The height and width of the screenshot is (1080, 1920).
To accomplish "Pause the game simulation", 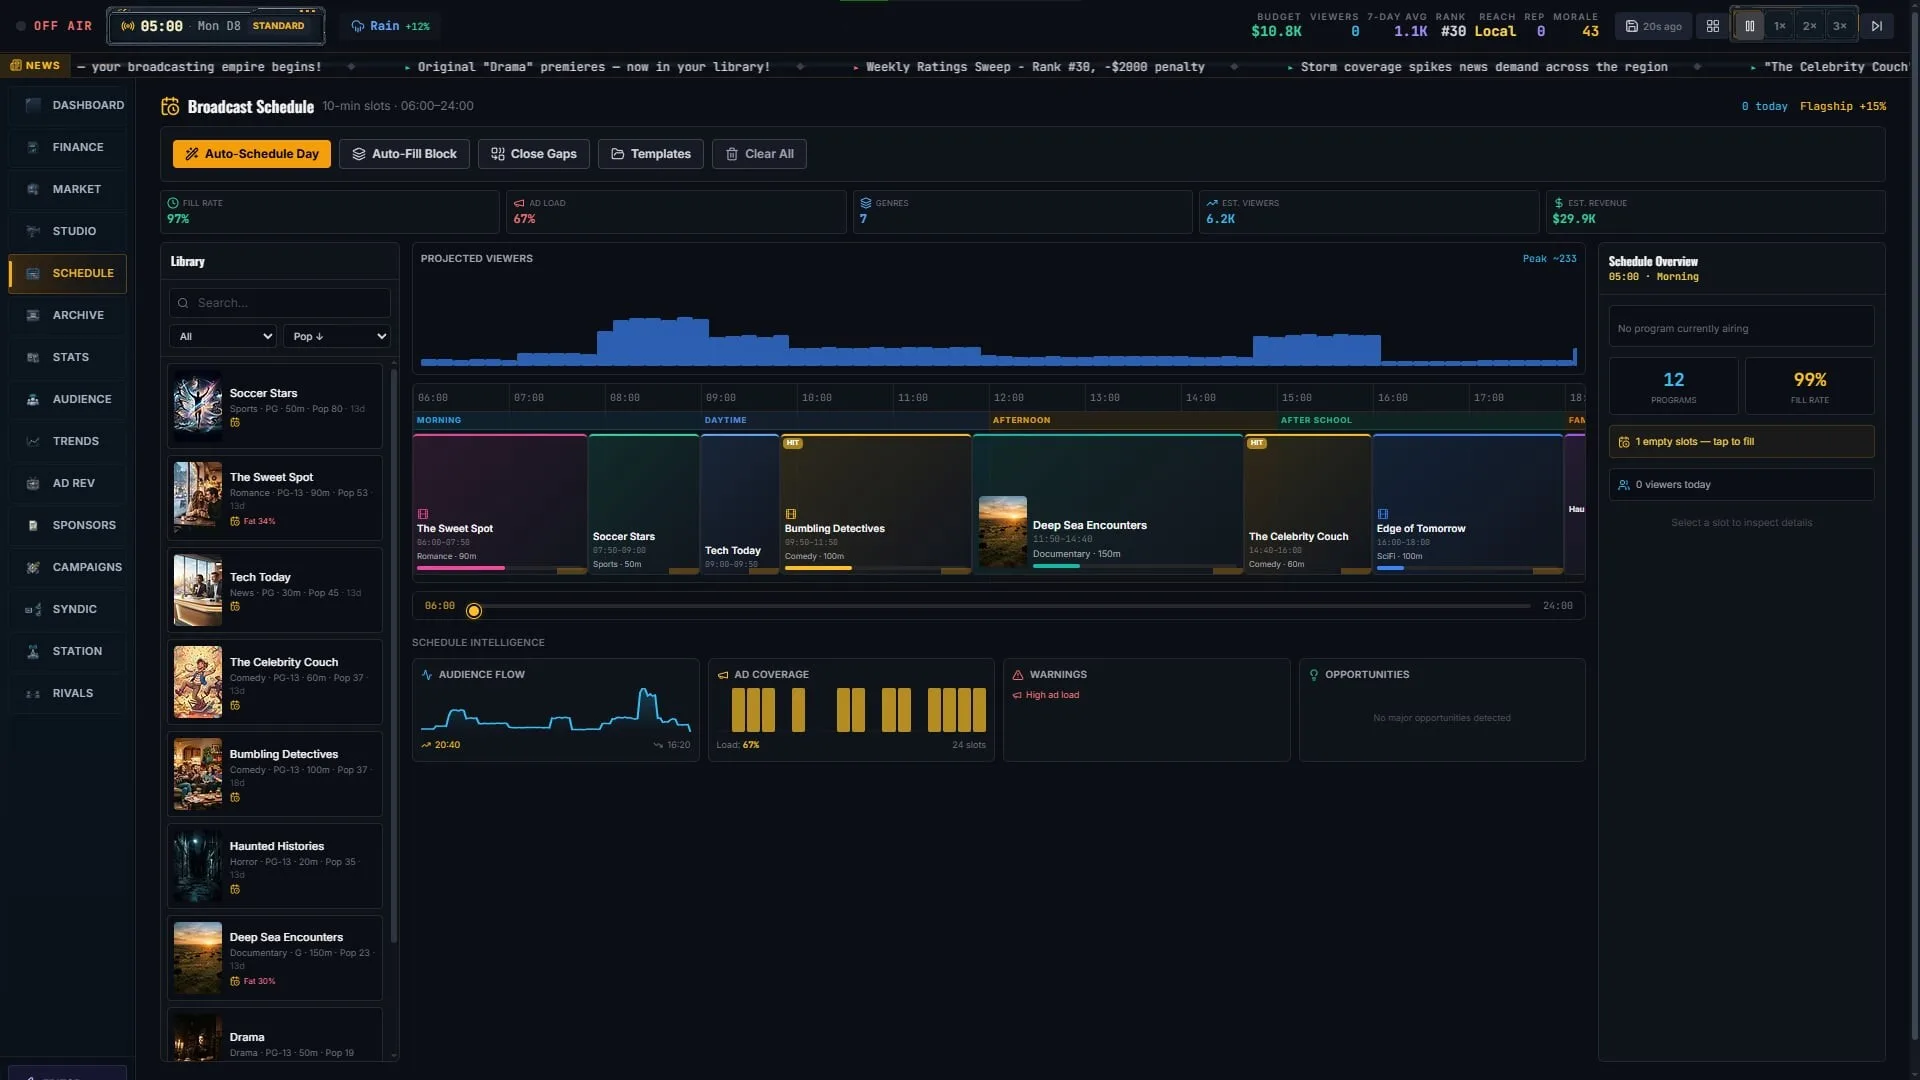I will [1749, 26].
